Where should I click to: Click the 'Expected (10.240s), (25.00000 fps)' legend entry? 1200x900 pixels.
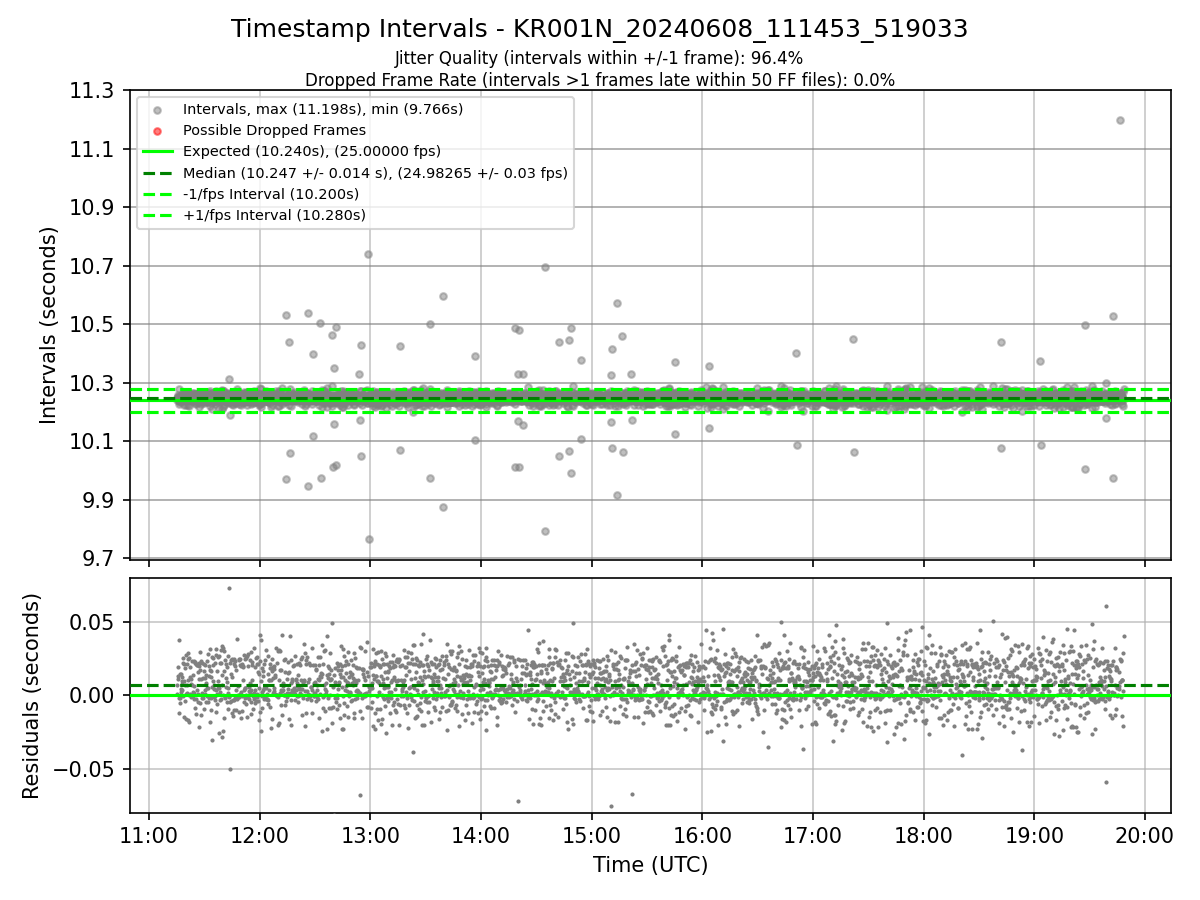312,151
